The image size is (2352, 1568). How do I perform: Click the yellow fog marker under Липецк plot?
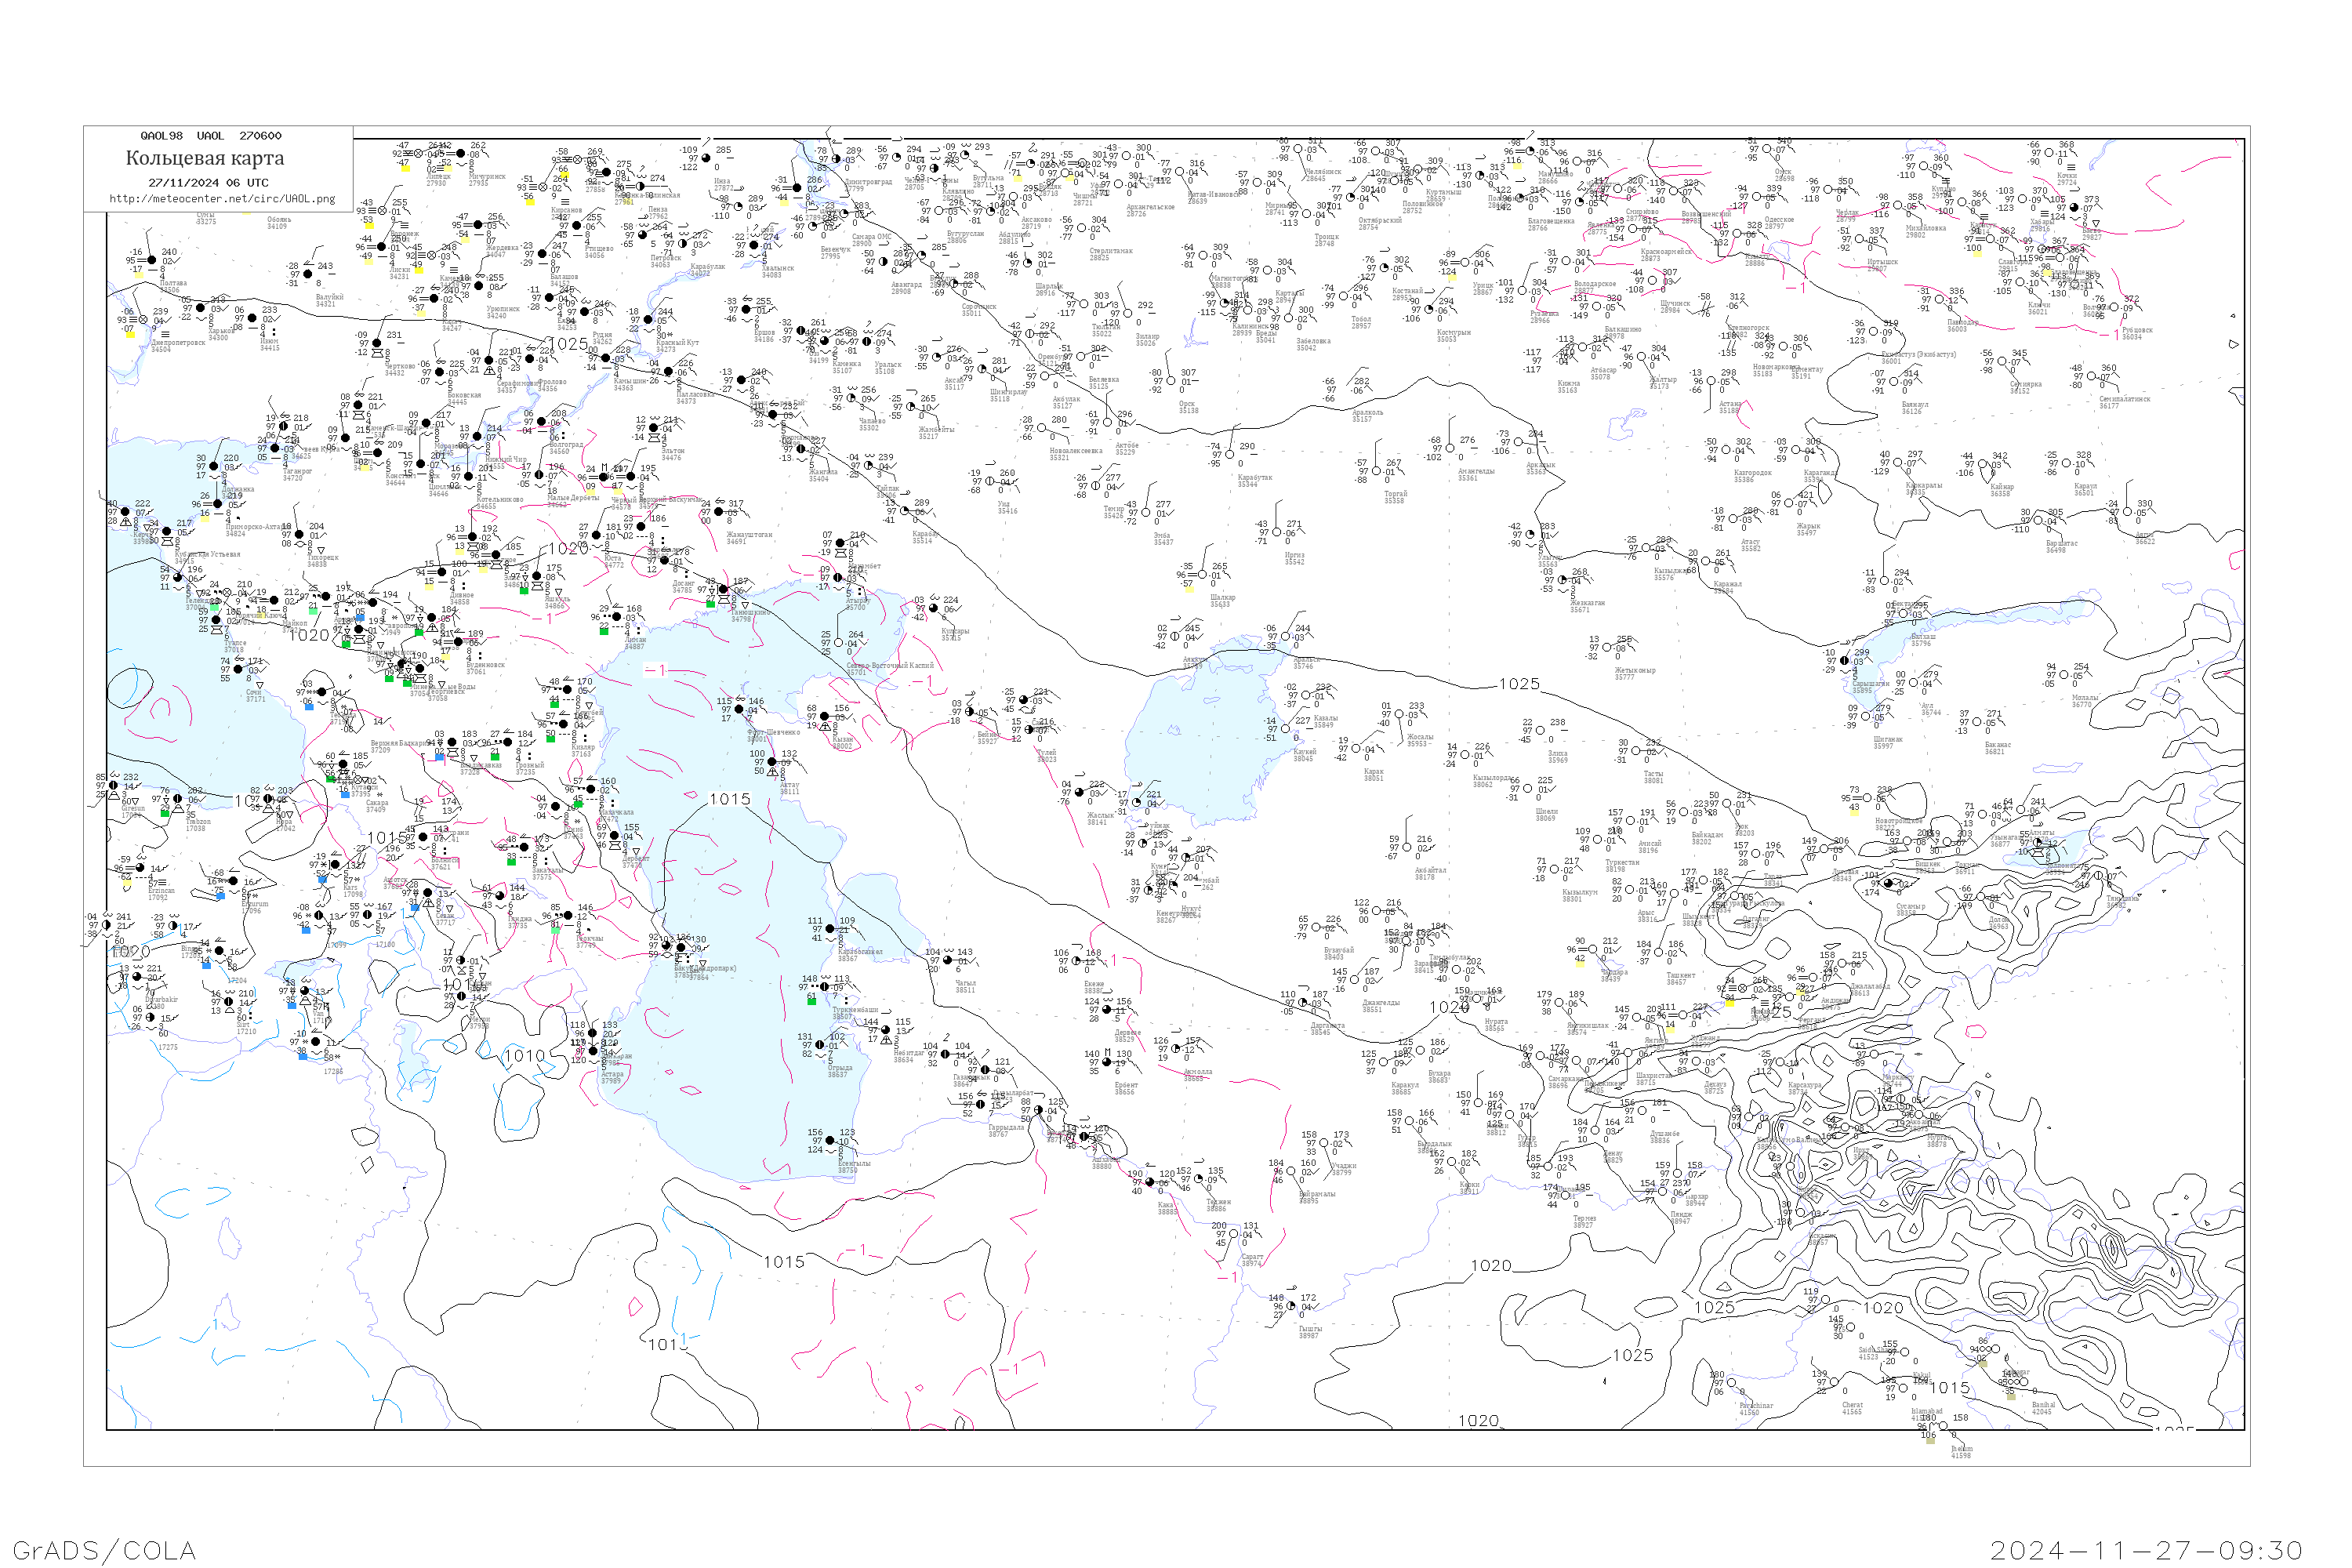(405, 168)
